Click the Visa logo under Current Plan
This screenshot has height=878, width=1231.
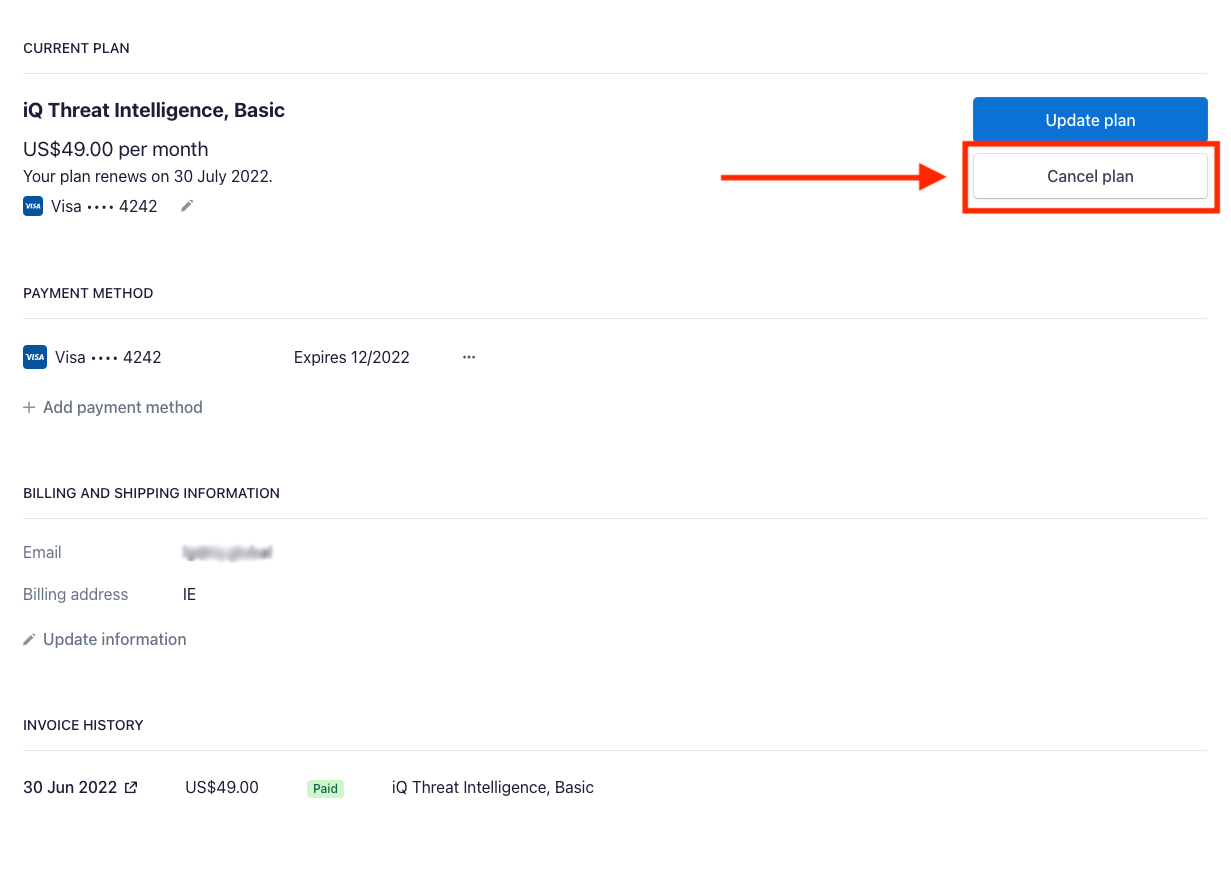tap(33, 207)
